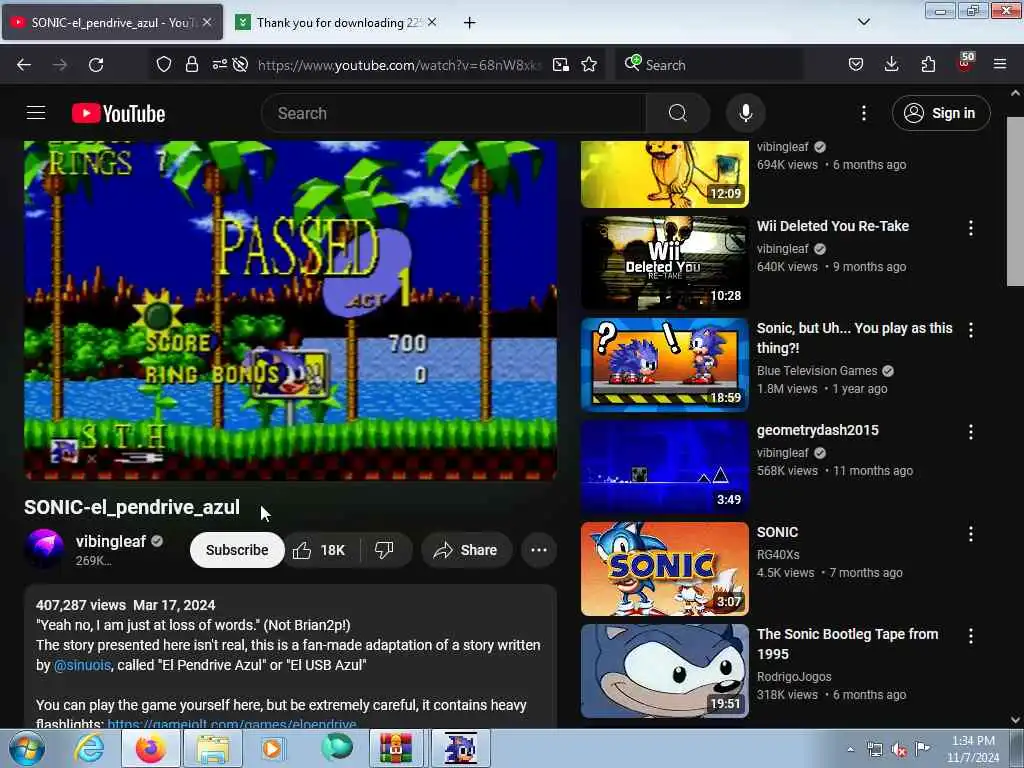Open Wii Deleted You Re-Take thumbnail

pos(665,263)
